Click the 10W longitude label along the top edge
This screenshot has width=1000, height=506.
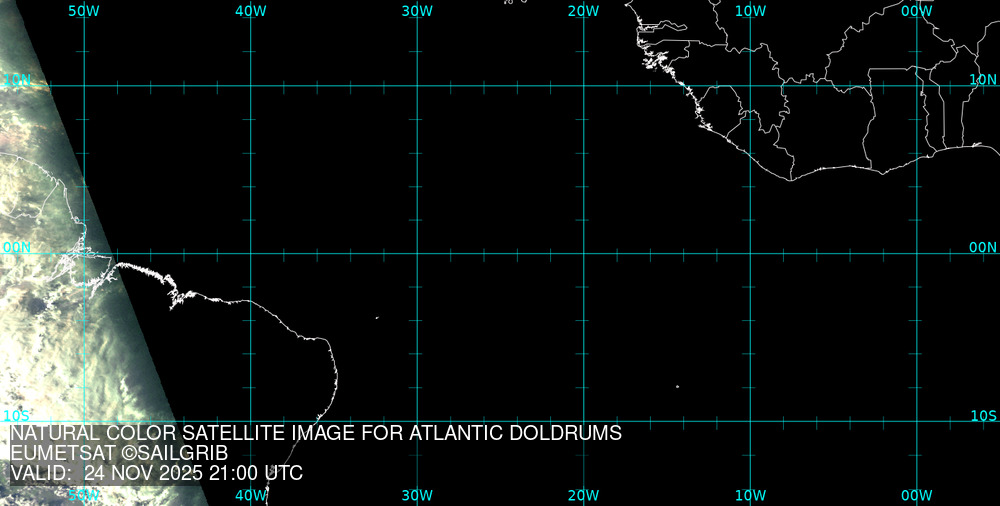[x=750, y=11]
